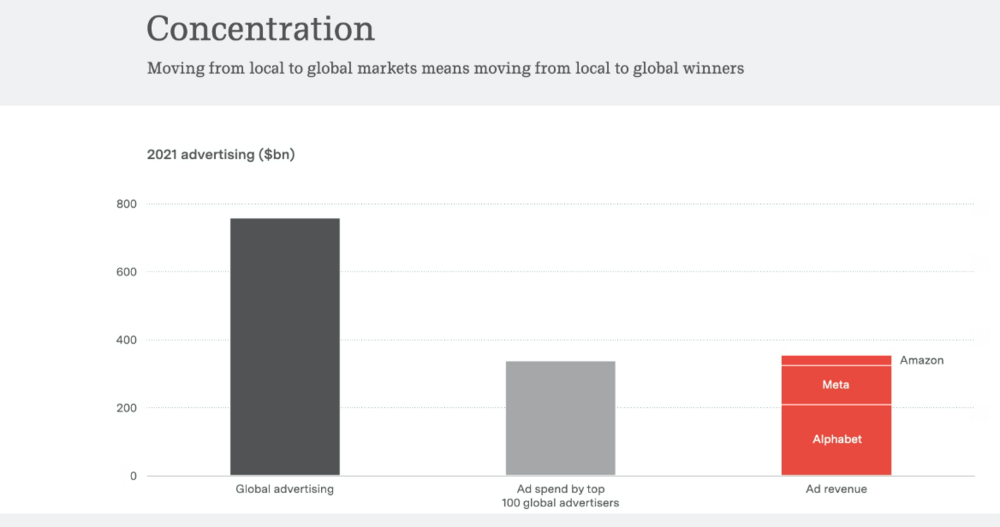
Task: Click the white "Alphabet" text in the red bar
Action: click(x=837, y=439)
